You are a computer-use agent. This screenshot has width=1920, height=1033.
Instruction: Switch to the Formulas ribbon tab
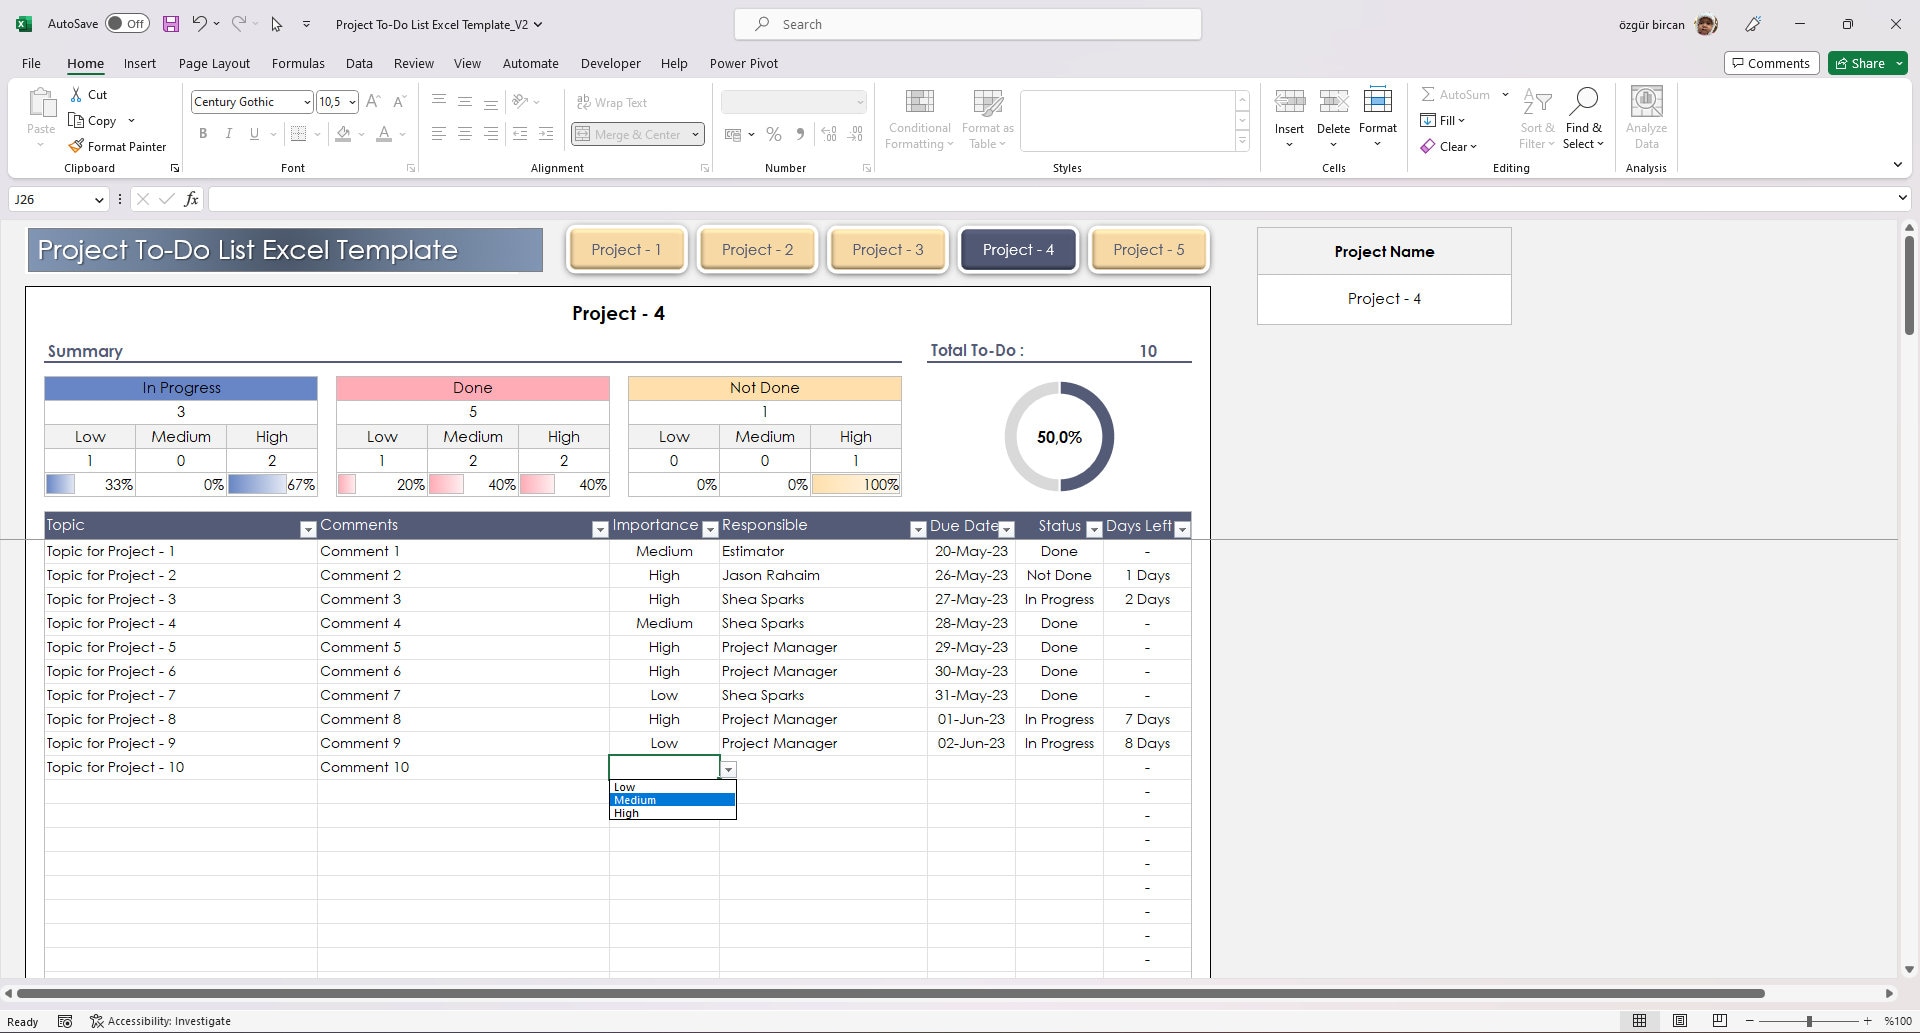click(298, 63)
